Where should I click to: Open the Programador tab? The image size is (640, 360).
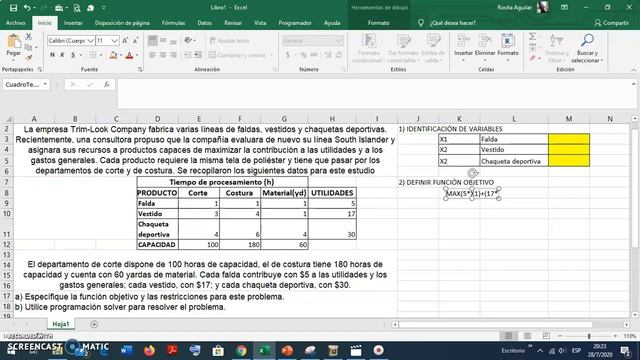295,23
